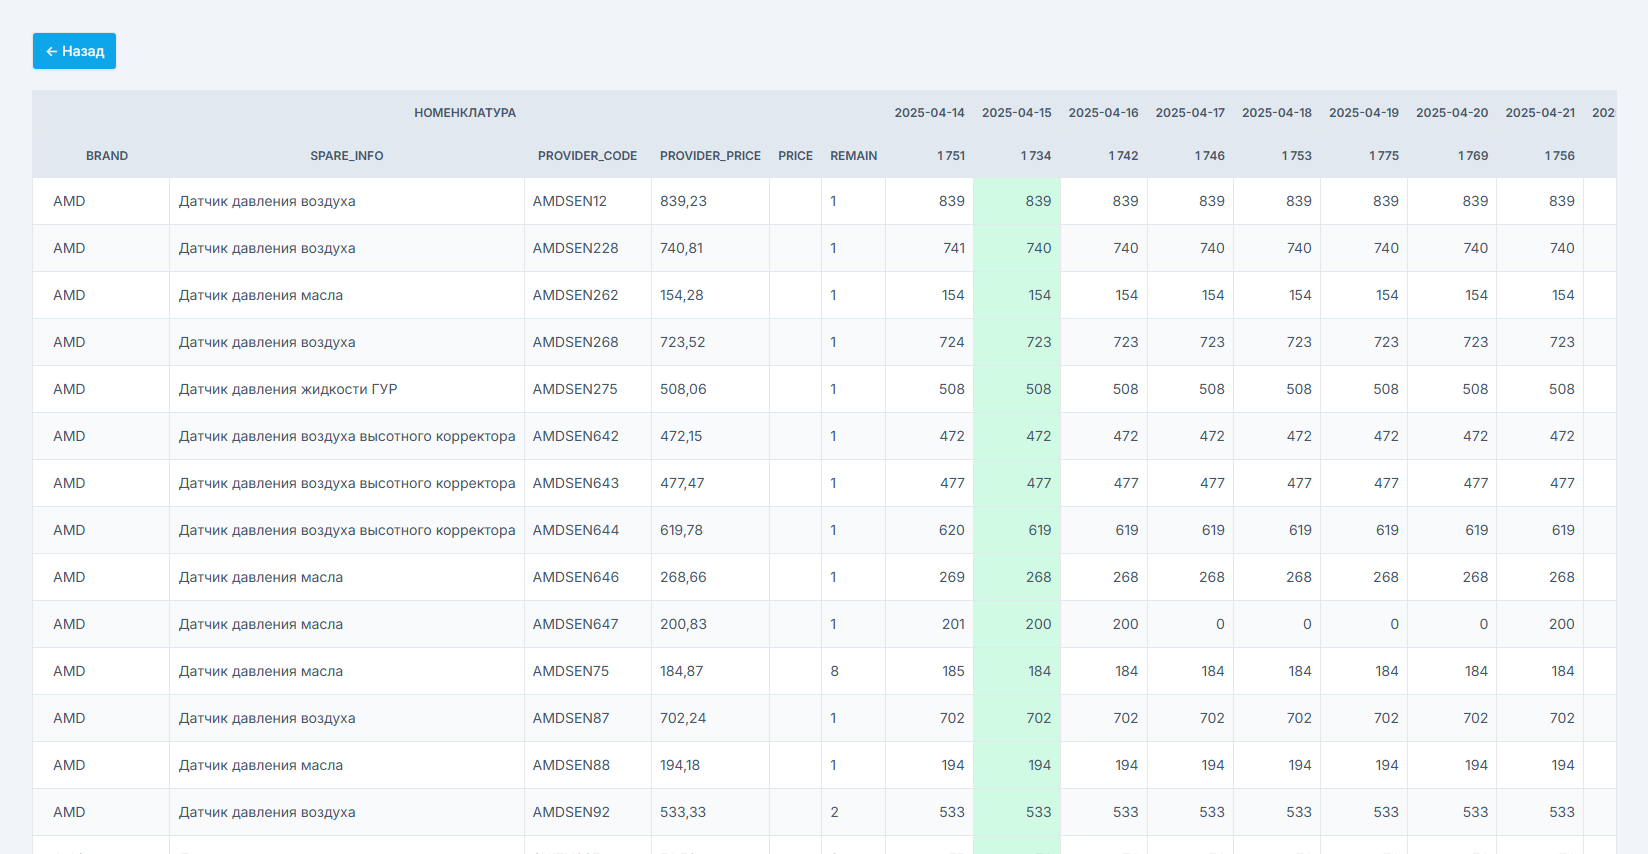The width and height of the screenshot is (1648, 854).
Task: Select the 2025-04-18 date column header
Action: 1276,113
